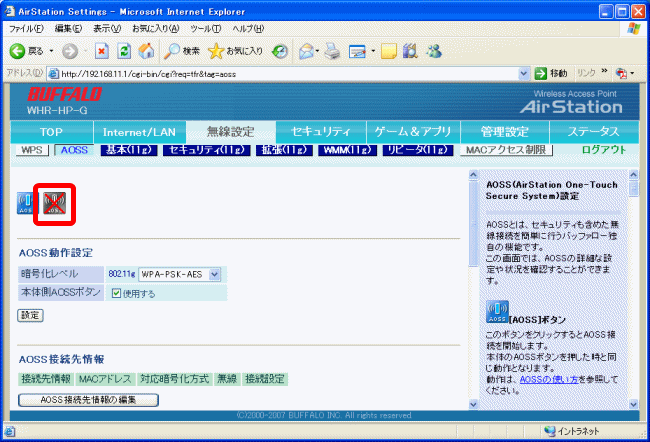Open the Back button history arrow

coord(51,51)
